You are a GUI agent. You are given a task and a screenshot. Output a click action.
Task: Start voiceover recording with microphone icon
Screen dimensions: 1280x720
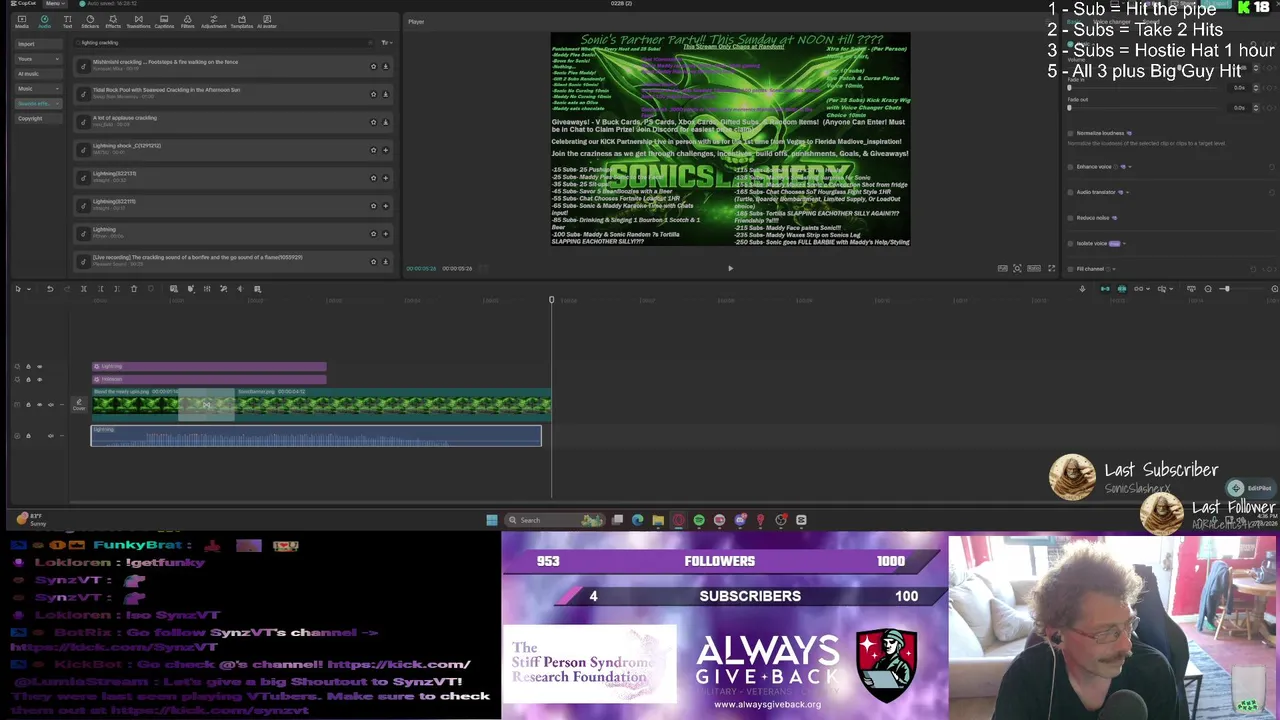1082,289
